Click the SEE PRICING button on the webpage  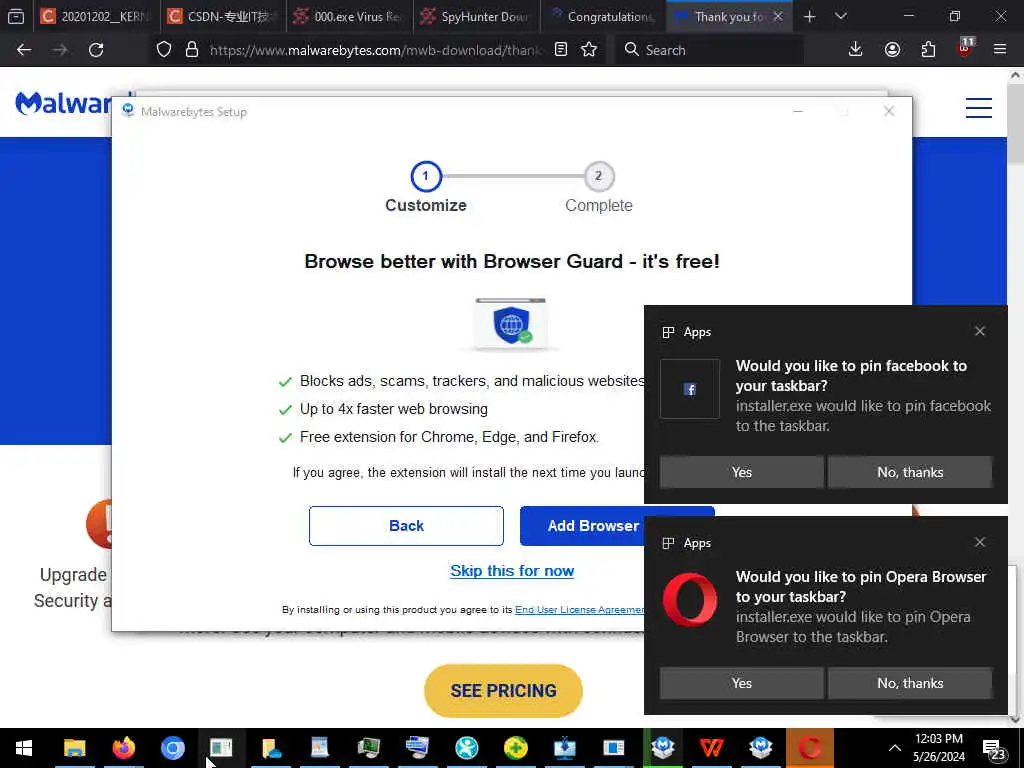point(504,691)
